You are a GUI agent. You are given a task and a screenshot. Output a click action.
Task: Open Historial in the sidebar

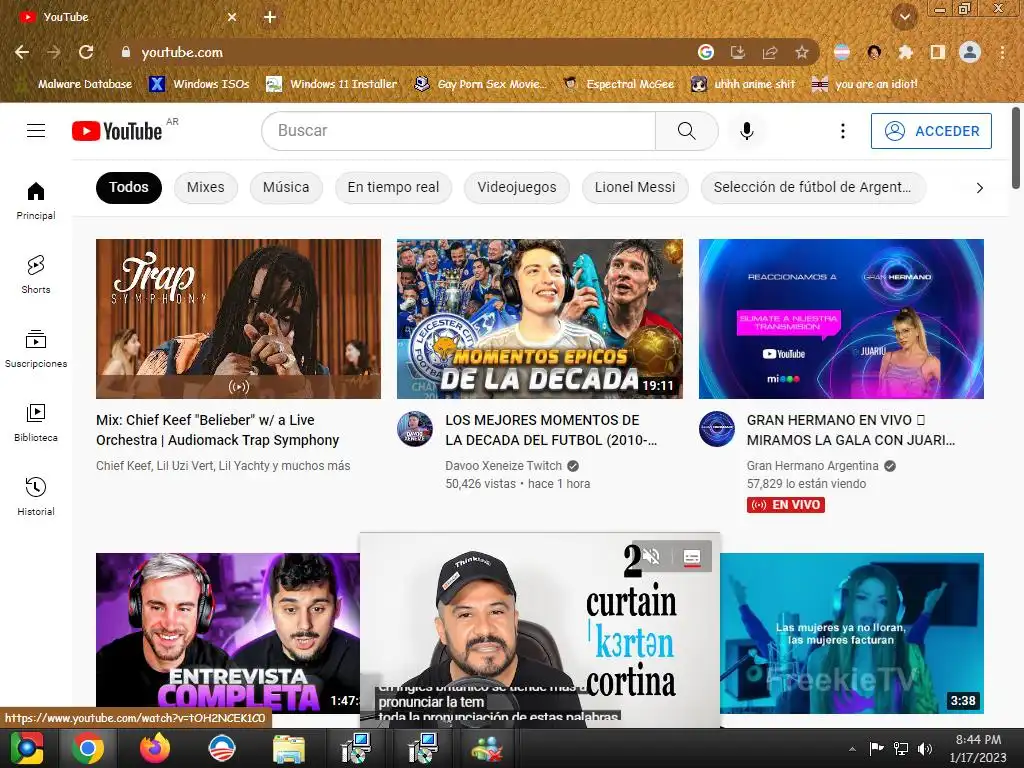click(36, 496)
